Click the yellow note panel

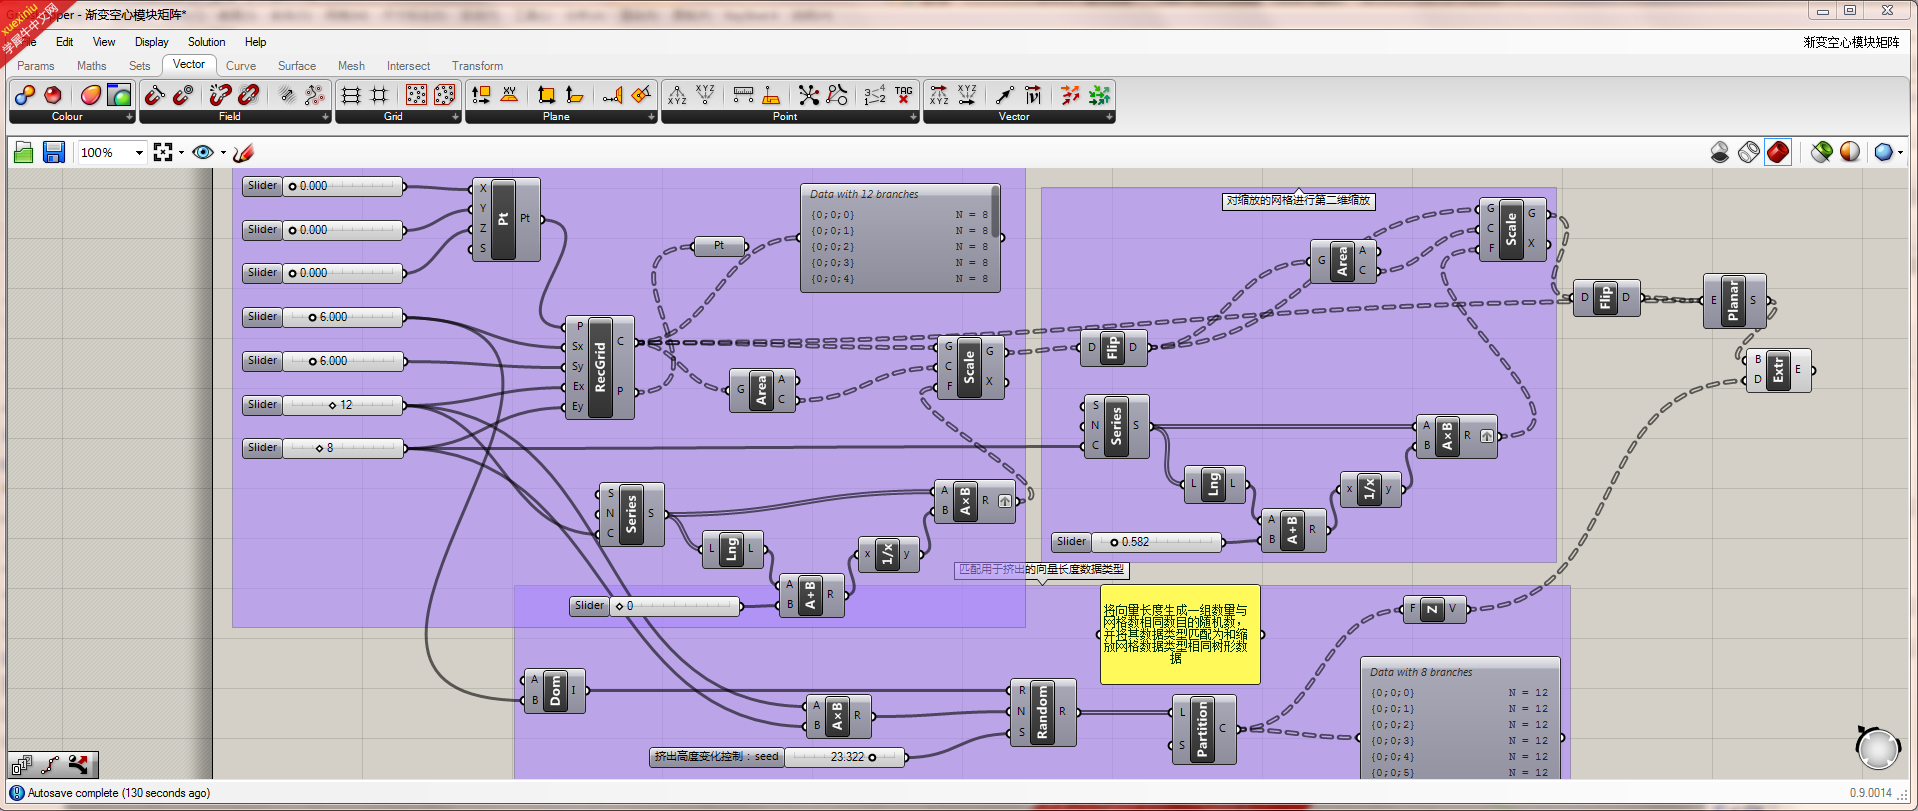click(x=1180, y=634)
